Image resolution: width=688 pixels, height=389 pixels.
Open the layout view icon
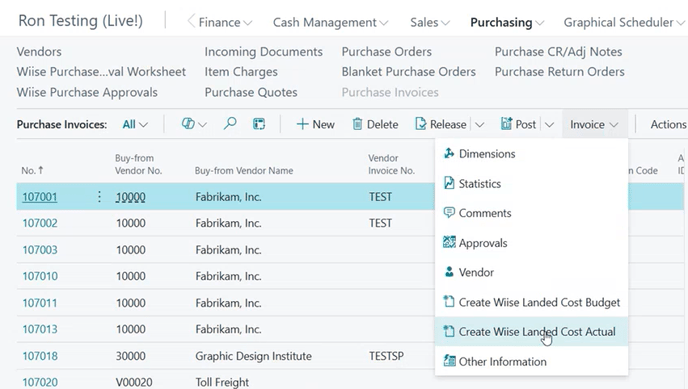pyautogui.click(x=259, y=124)
